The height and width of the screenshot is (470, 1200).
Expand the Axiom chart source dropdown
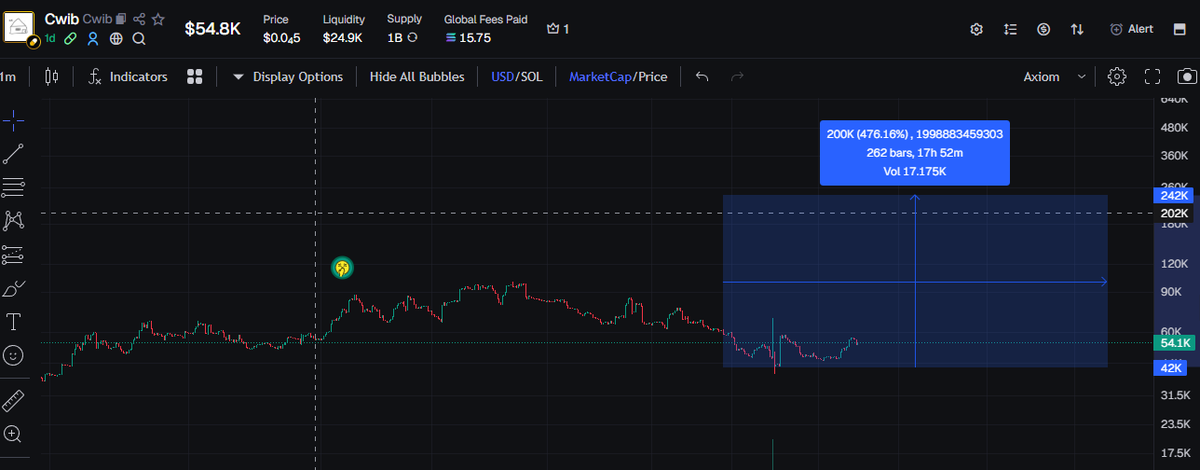click(x=1055, y=76)
